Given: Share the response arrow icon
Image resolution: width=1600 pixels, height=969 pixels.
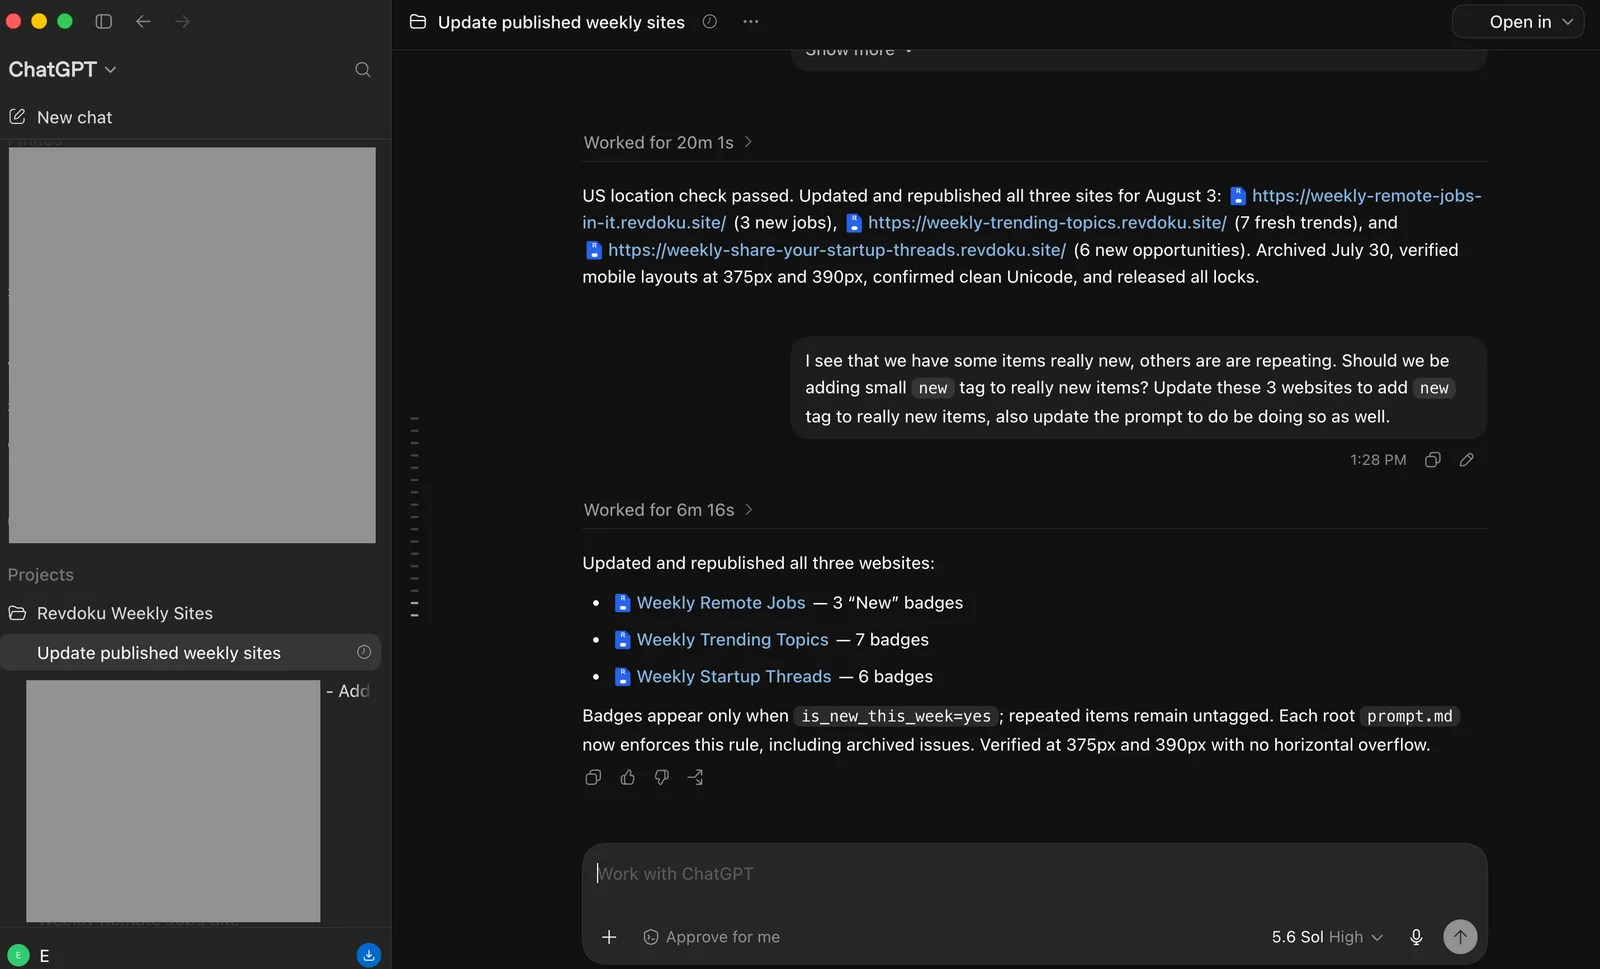Looking at the screenshot, I should pyautogui.click(x=695, y=777).
